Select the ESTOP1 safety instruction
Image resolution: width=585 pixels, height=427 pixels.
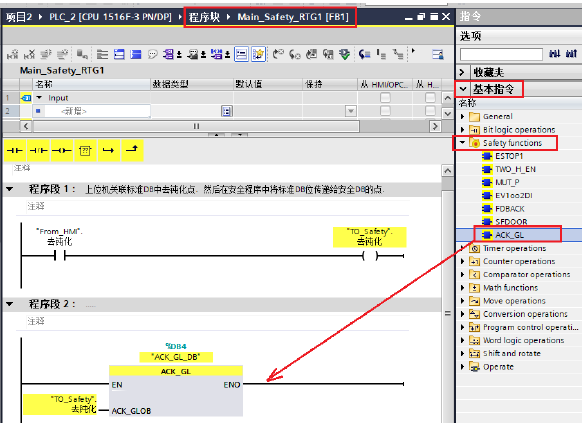tap(509, 156)
